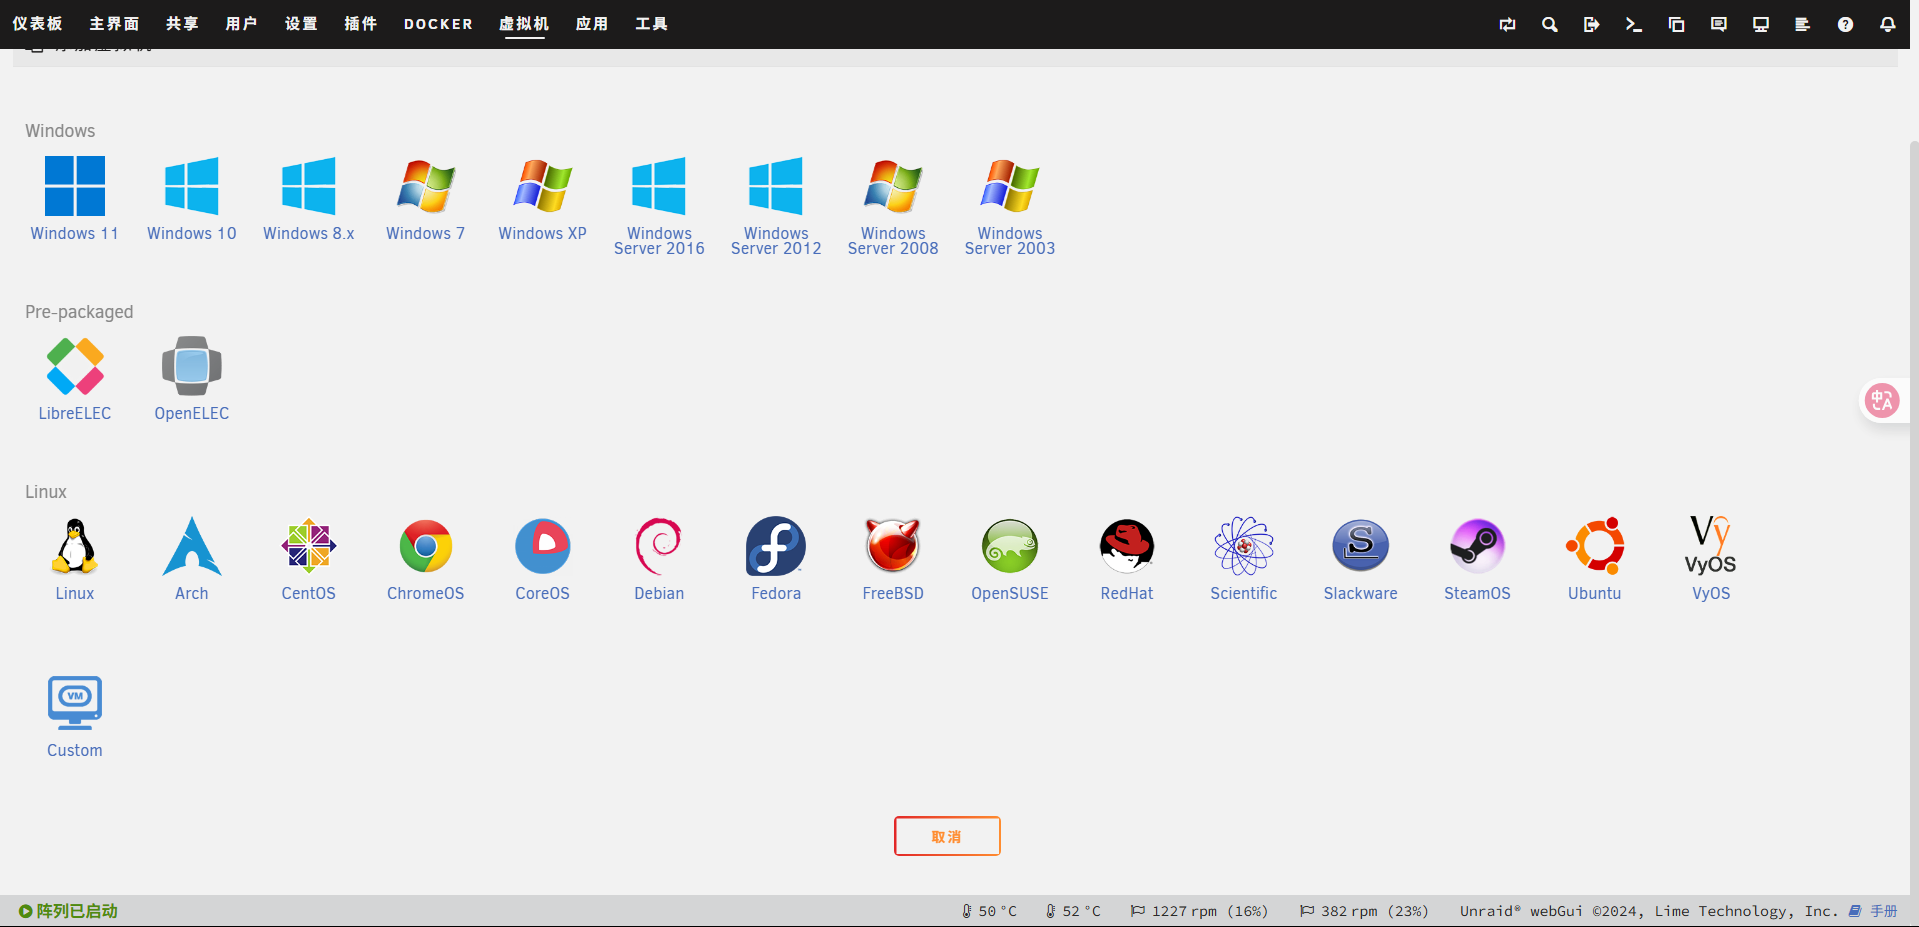Click the 50 °C temperature reading

coord(989,911)
